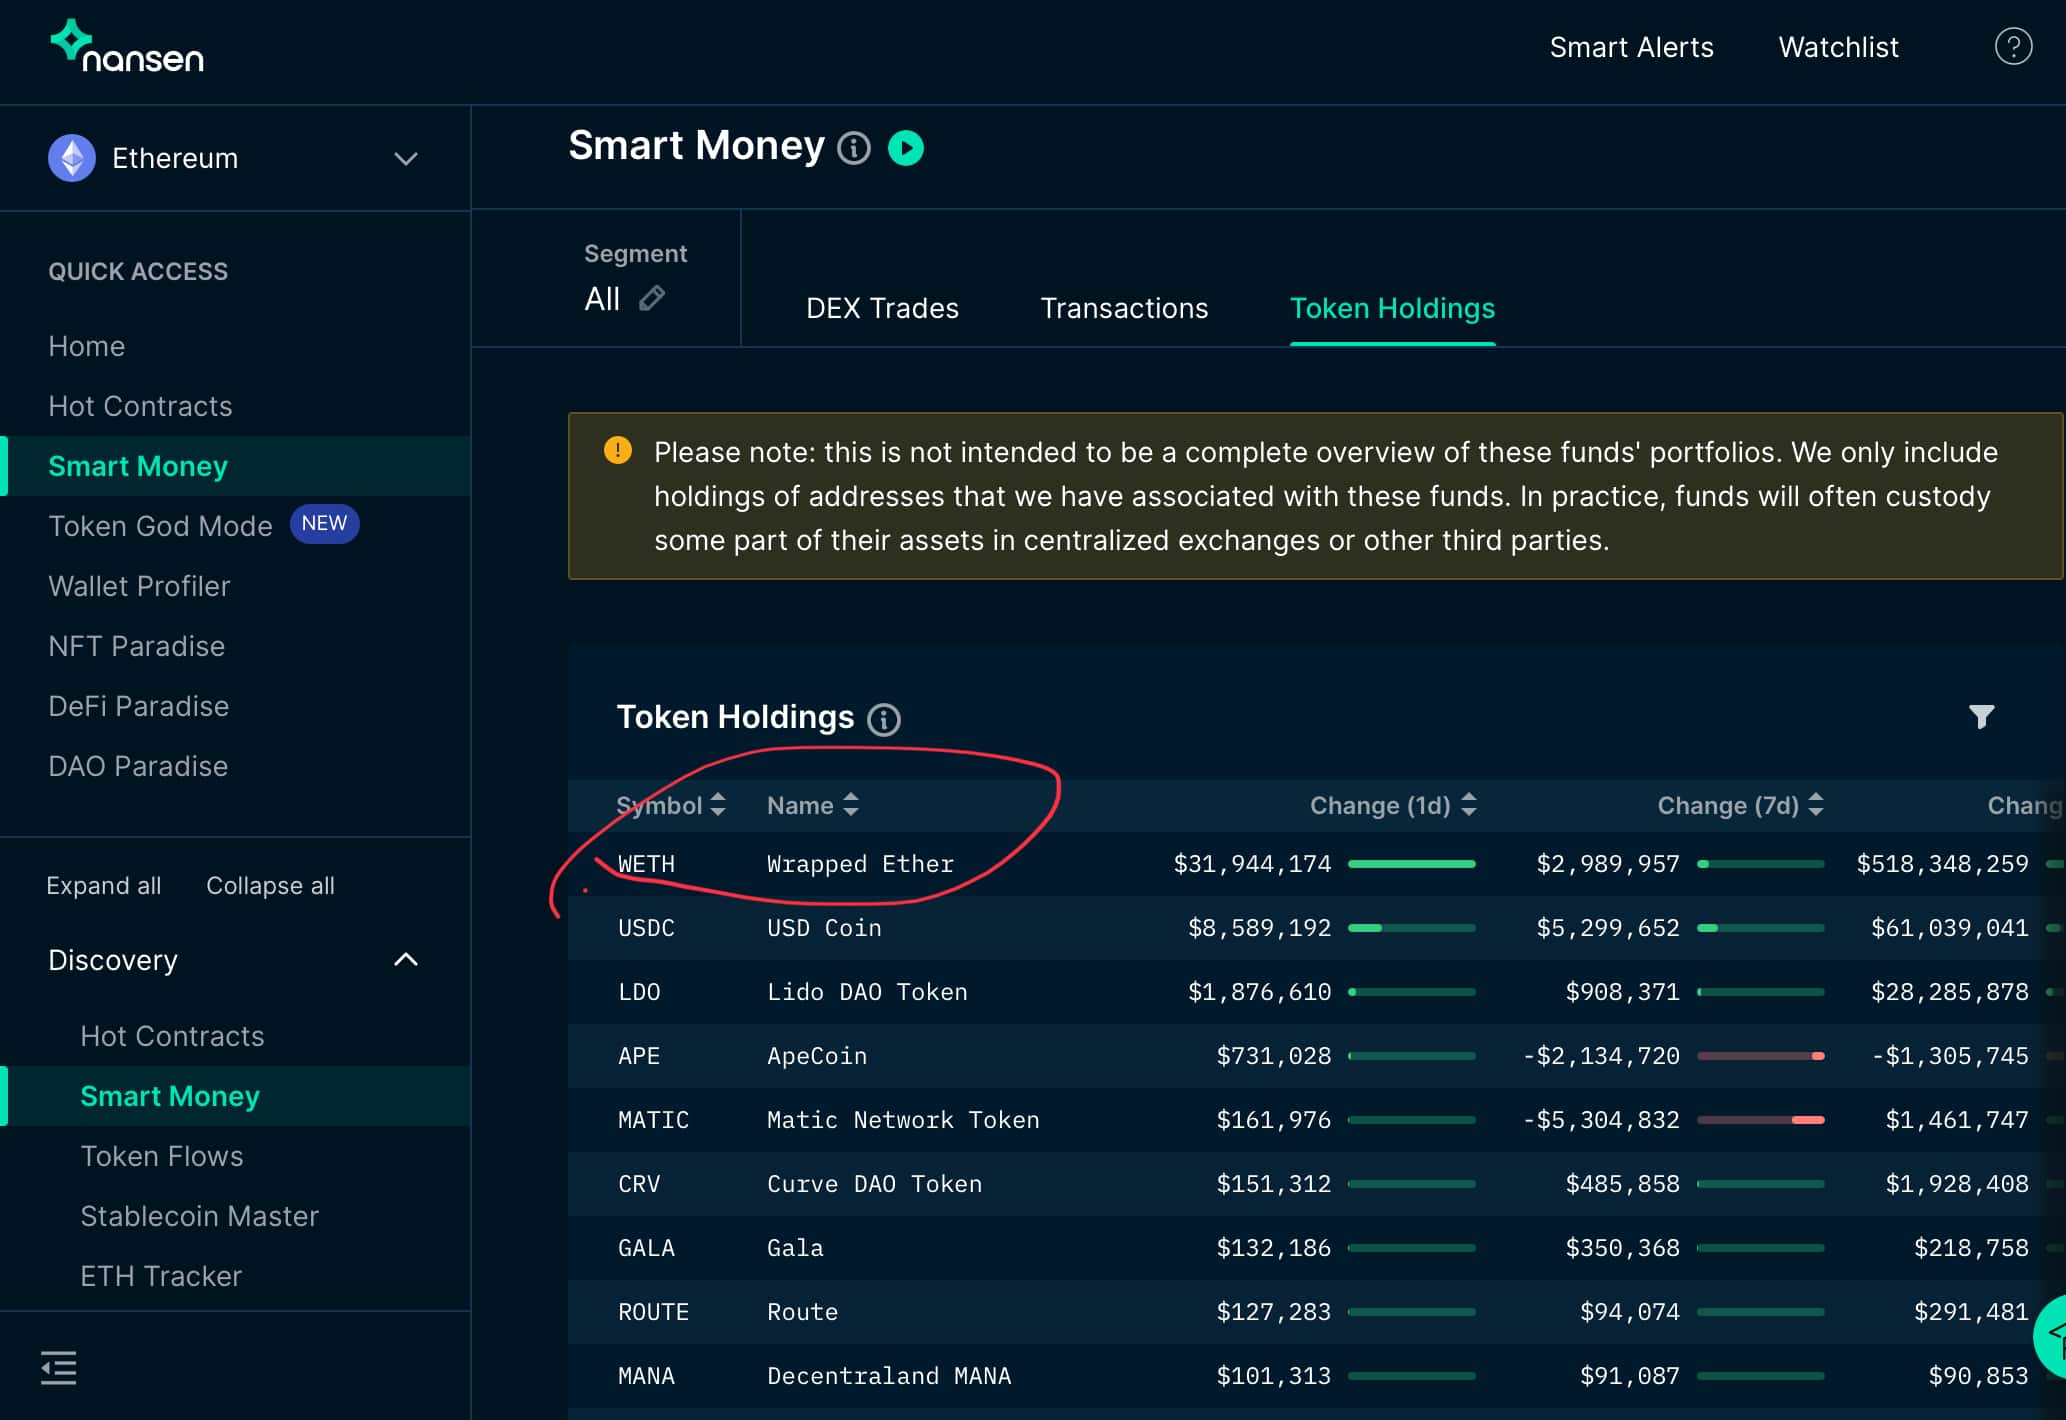The width and height of the screenshot is (2066, 1420).
Task: Switch to the Transactions tab
Action: coord(1122,308)
